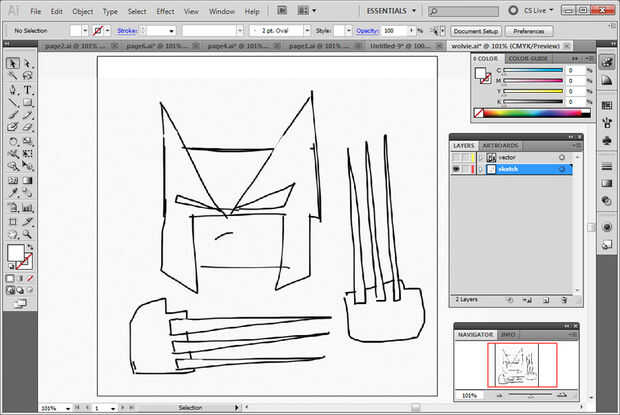620x415 pixels.
Task: Open the Effect menu
Action: (165, 11)
